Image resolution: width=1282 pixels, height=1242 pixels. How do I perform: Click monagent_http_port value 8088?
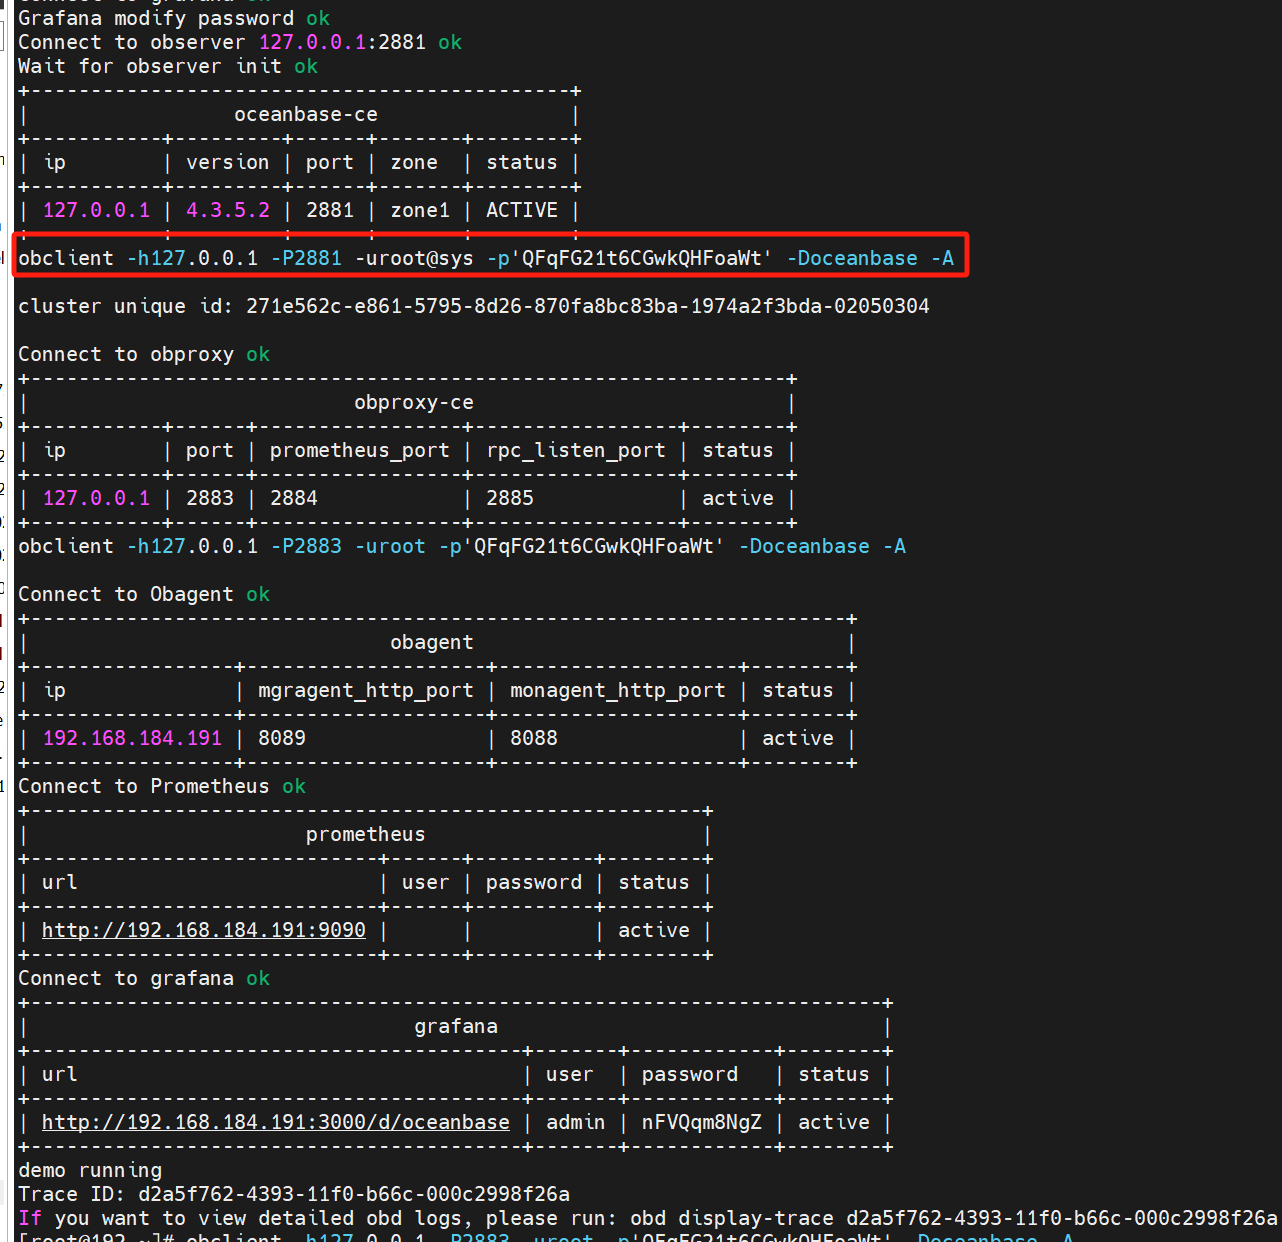534,738
